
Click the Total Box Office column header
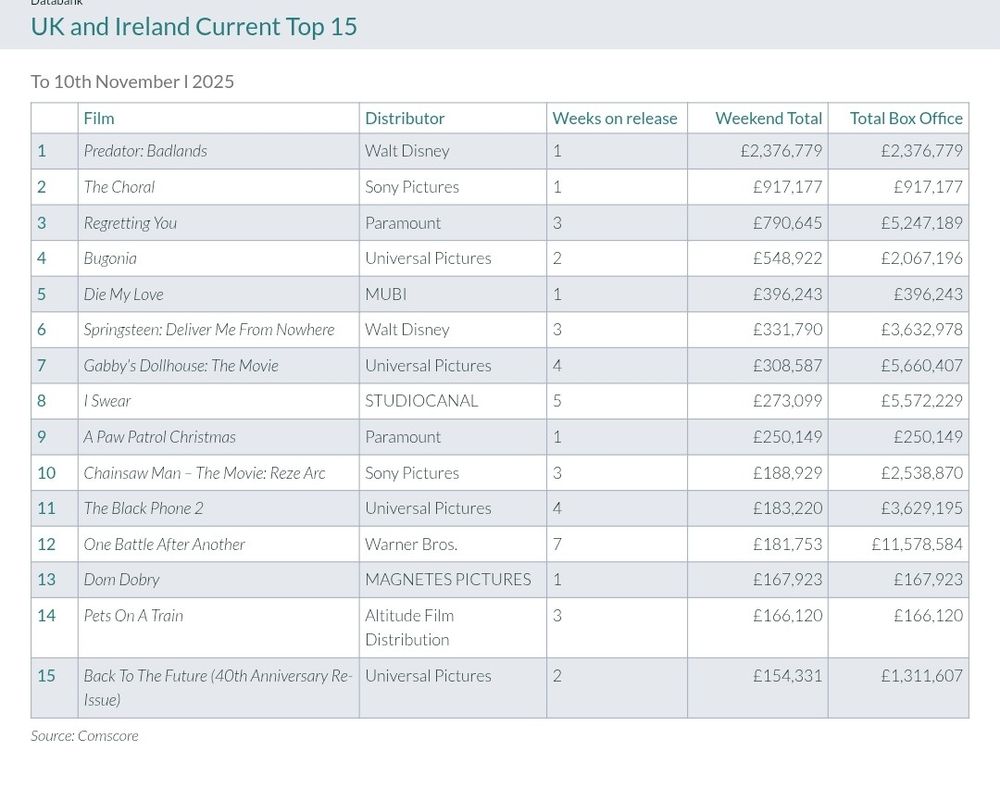coord(906,119)
